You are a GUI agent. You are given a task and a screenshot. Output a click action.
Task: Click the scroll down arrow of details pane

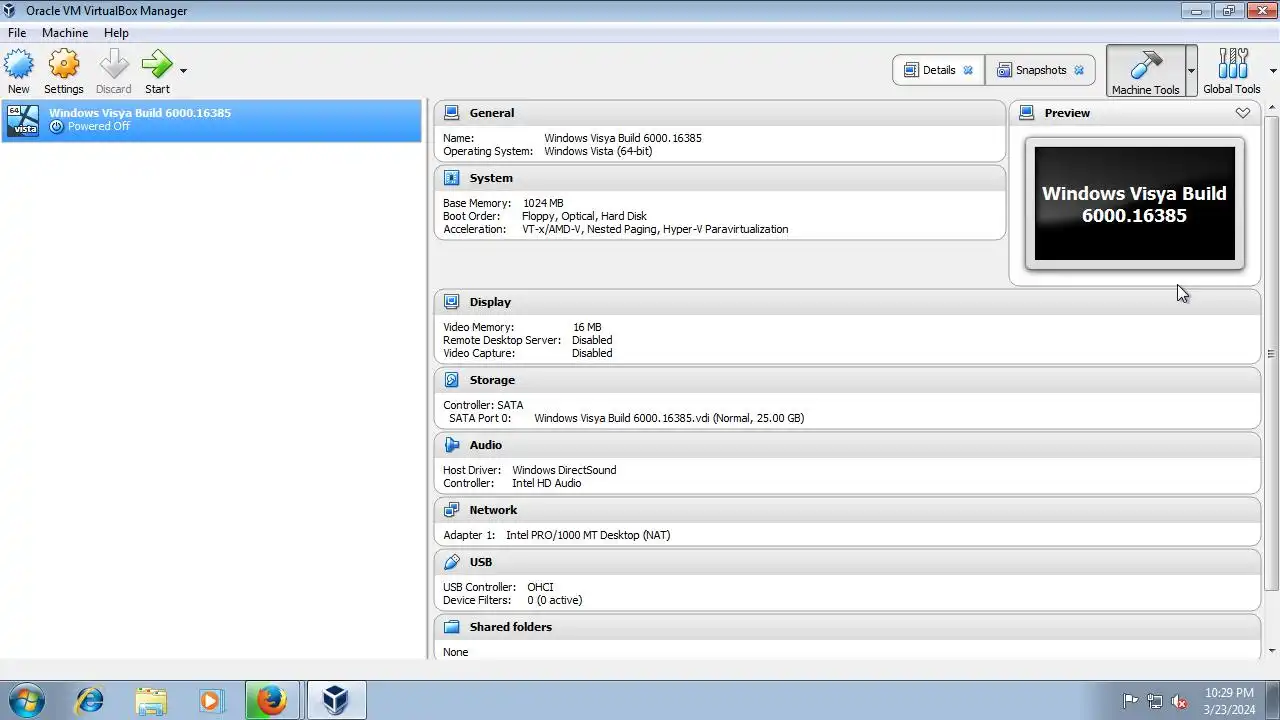(1271, 651)
